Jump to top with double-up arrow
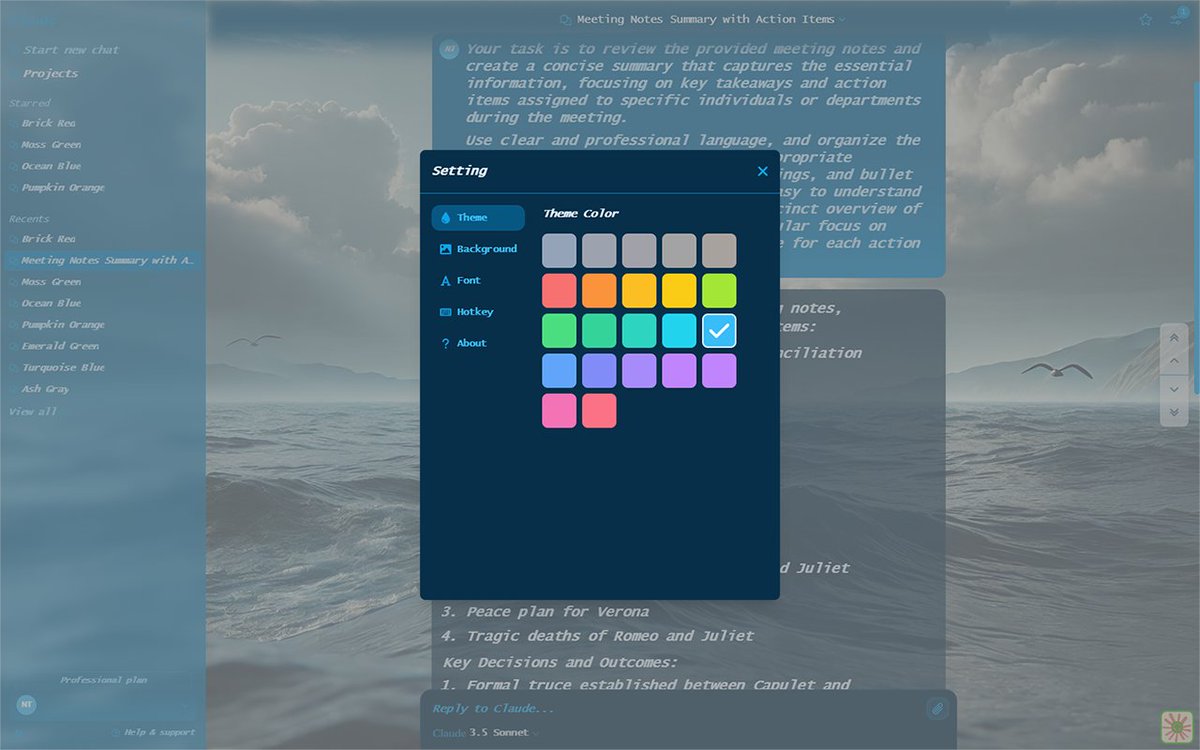Screen dimensions: 1200x750 coord(1174,337)
